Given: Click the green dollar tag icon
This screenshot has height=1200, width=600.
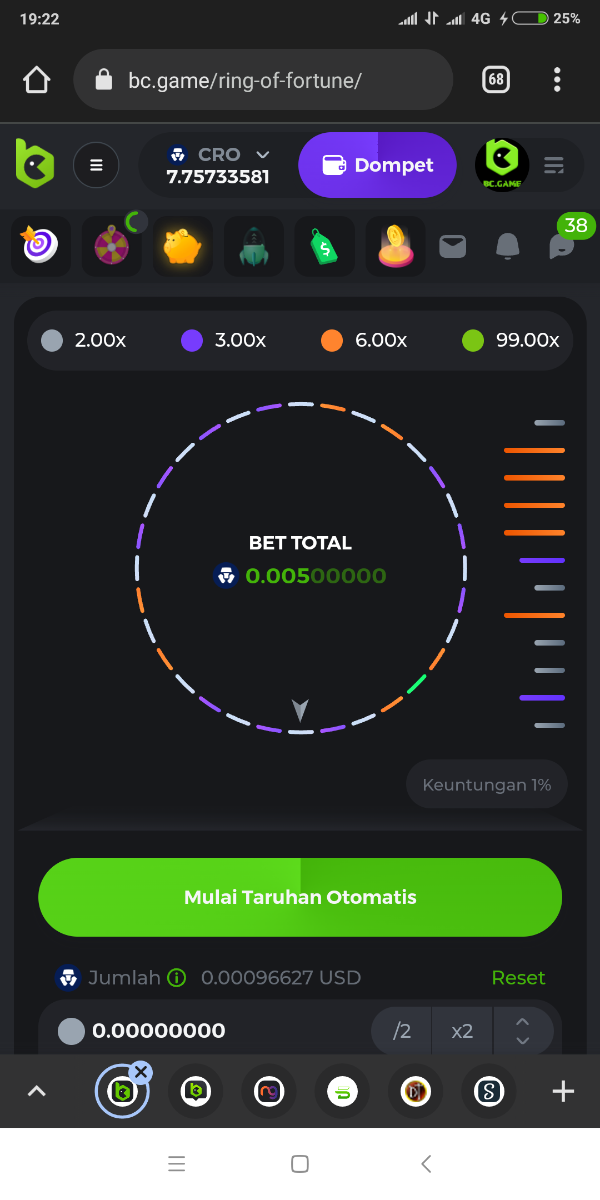Looking at the screenshot, I should (x=324, y=246).
